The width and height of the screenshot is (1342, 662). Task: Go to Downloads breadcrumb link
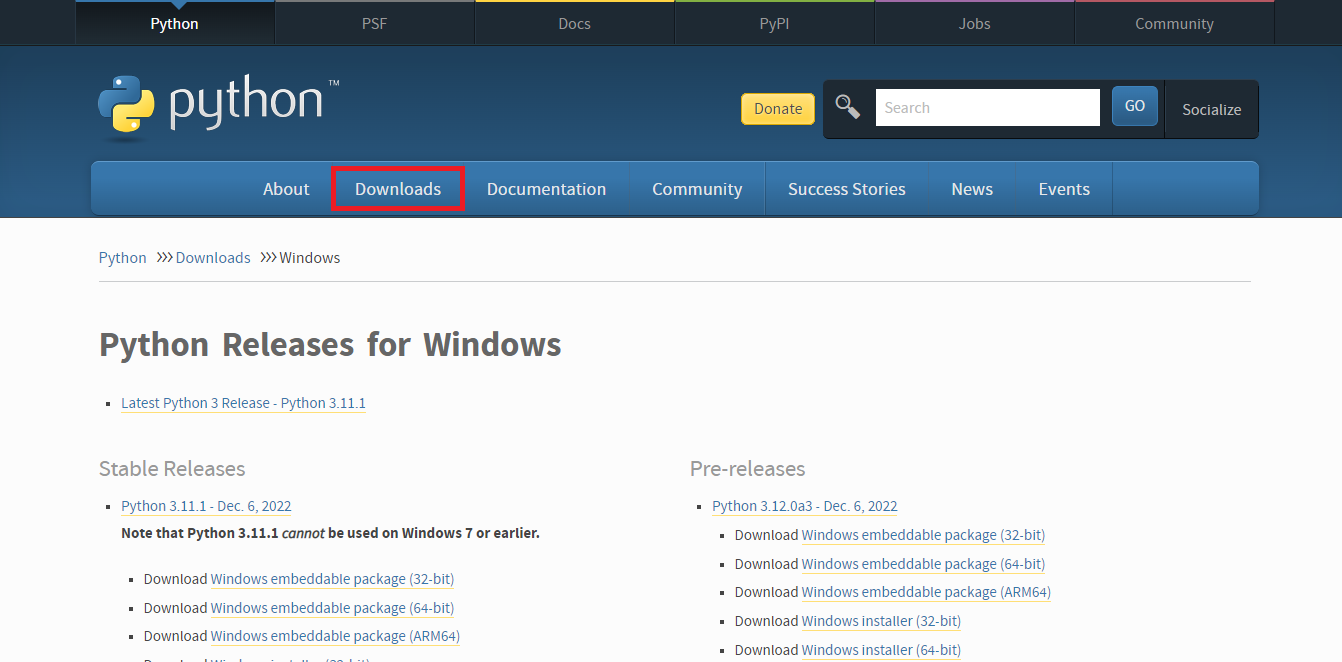click(213, 258)
